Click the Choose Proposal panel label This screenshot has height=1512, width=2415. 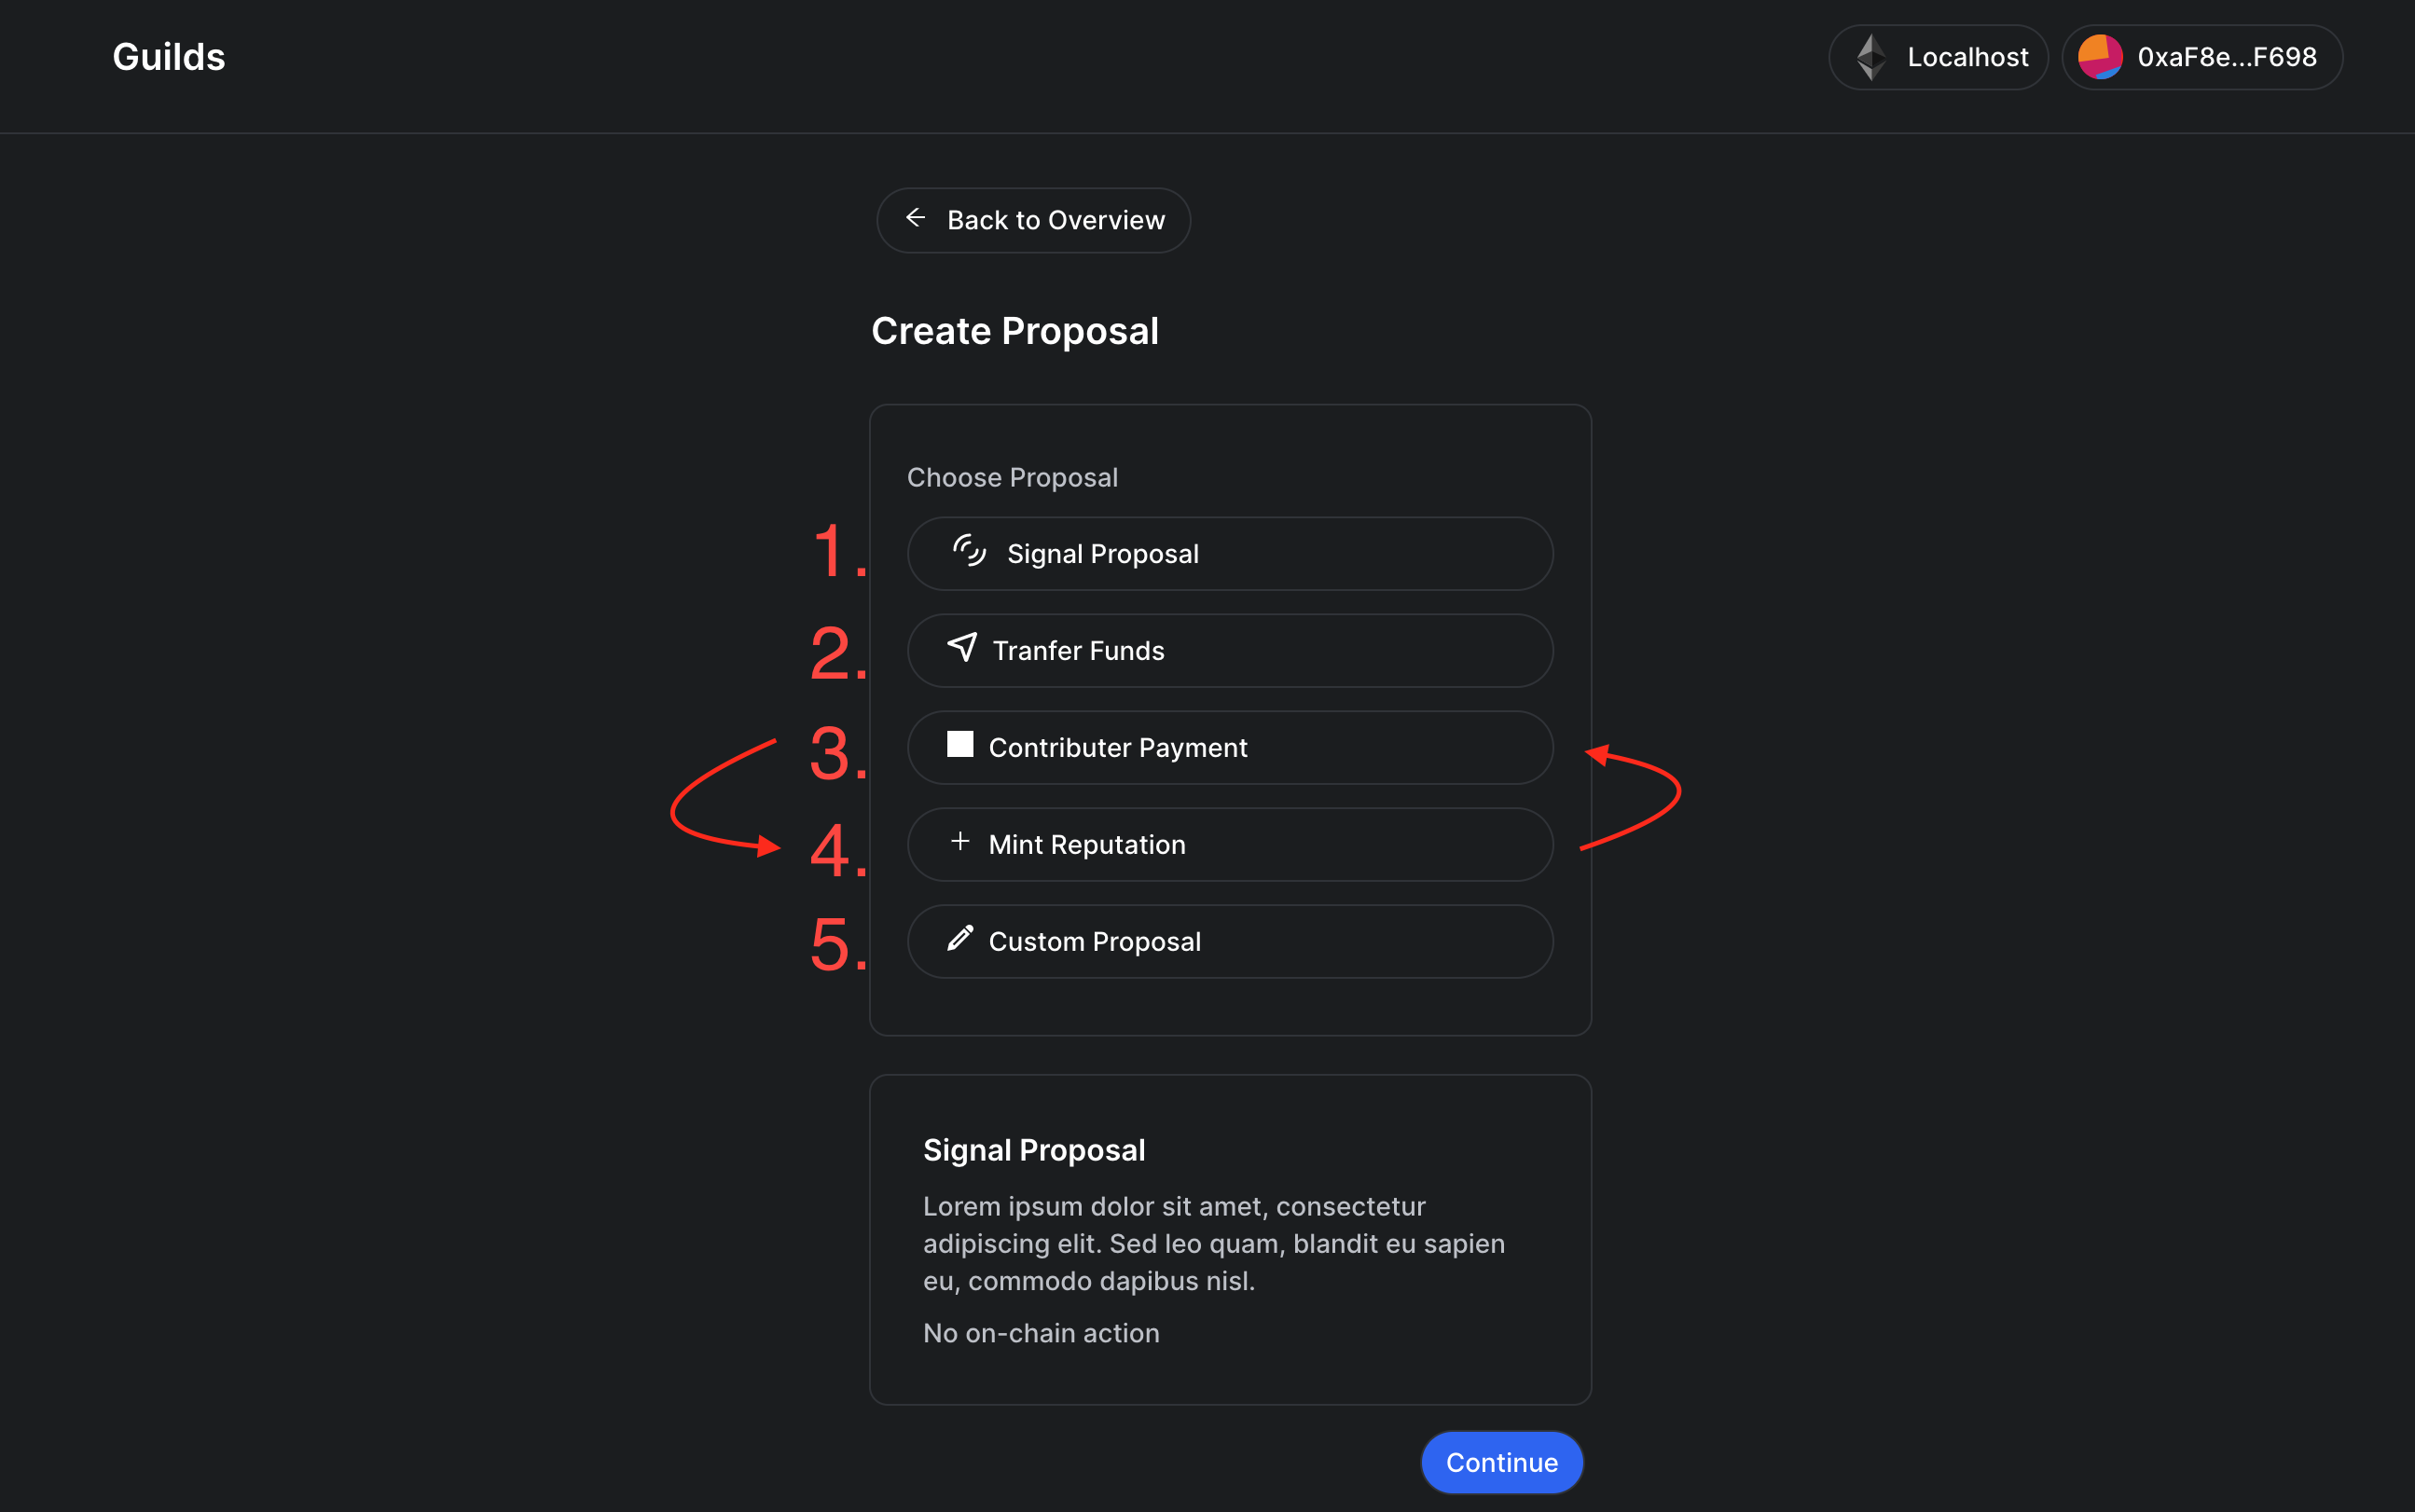coord(1013,477)
